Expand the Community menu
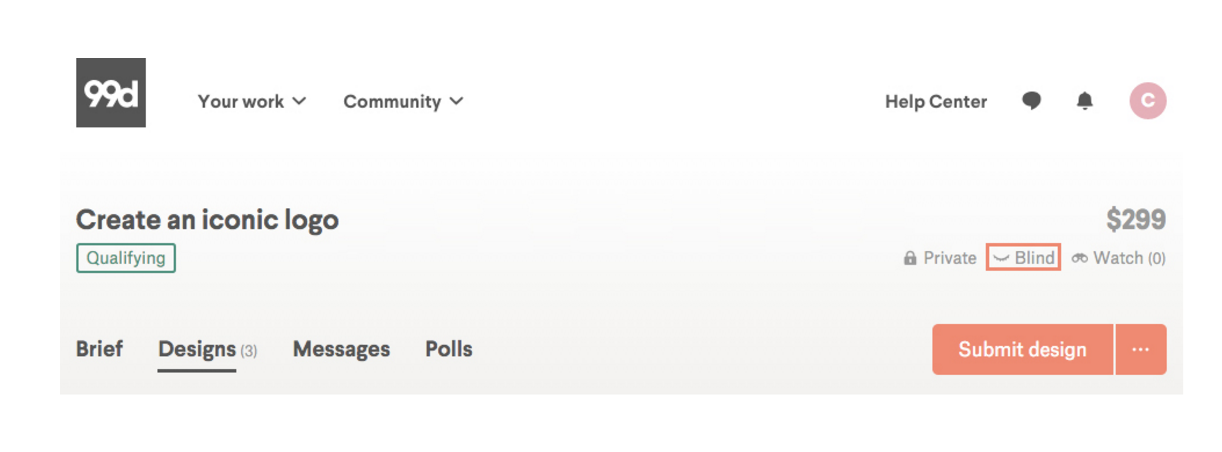Screen dimensions: 1222x452 403,101
